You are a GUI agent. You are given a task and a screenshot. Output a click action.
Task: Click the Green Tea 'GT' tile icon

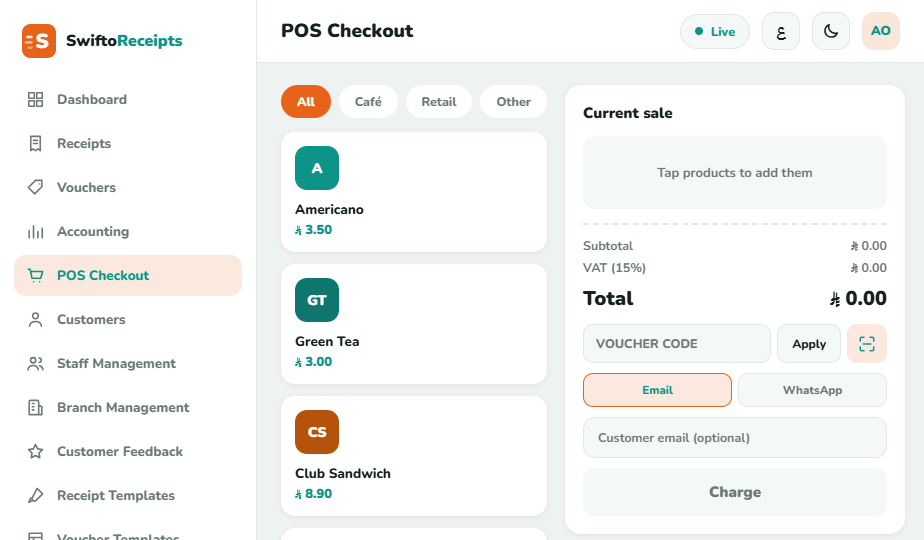point(317,300)
